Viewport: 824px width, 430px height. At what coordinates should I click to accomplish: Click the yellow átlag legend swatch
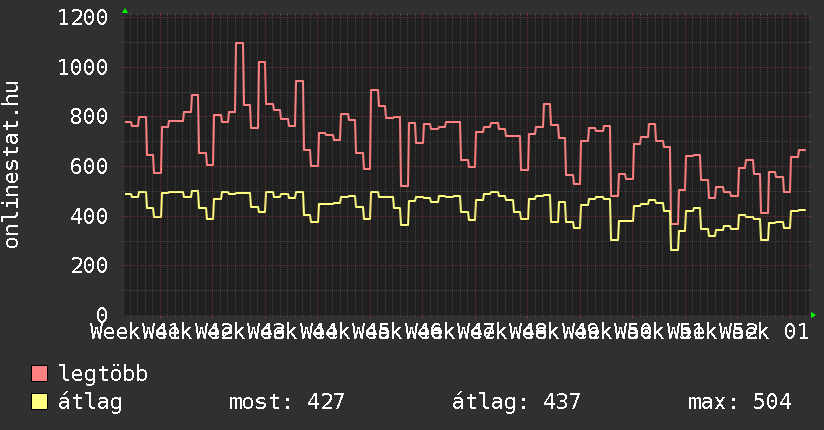click(40, 402)
